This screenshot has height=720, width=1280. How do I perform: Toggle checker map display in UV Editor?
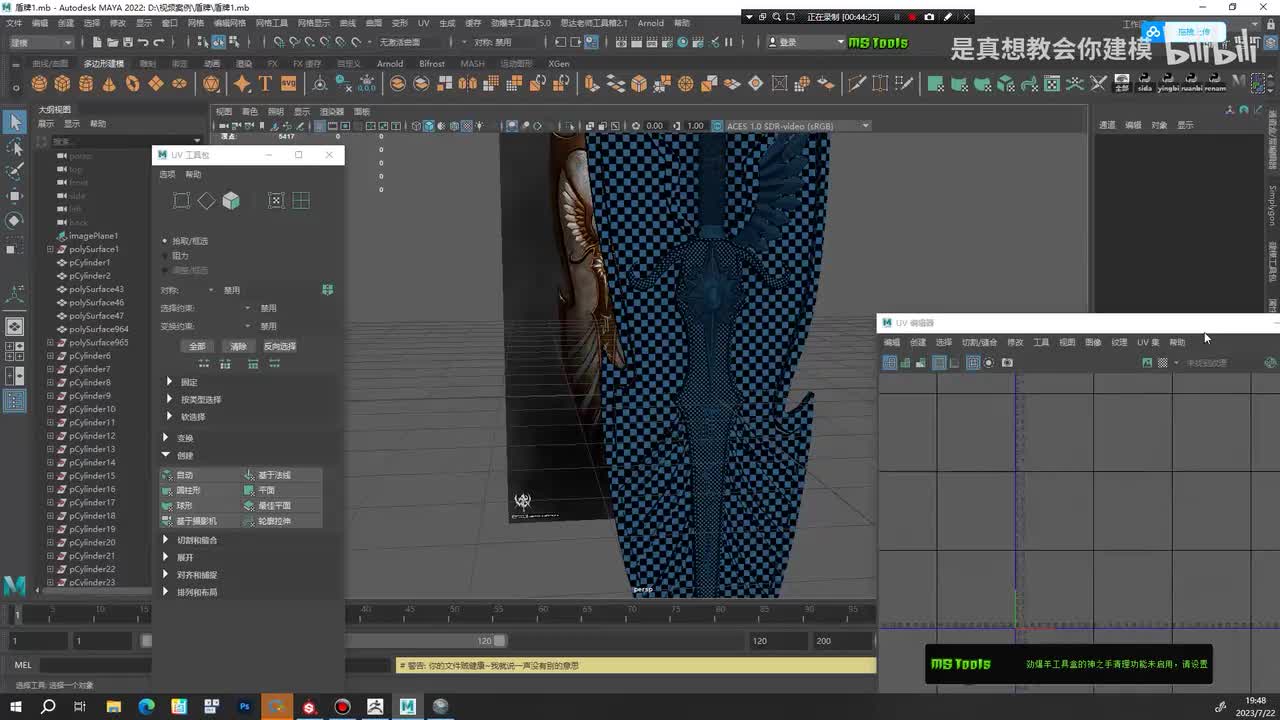(x=1162, y=363)
